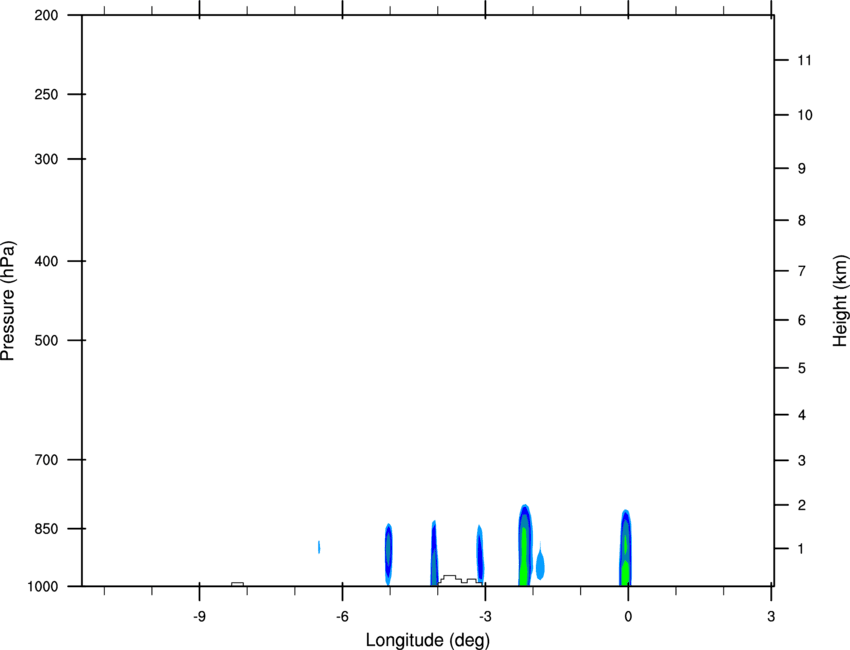Select the 200 pressure tick label
The height and width of the screenshot is (650, 850).
click(x=46, y=15)
